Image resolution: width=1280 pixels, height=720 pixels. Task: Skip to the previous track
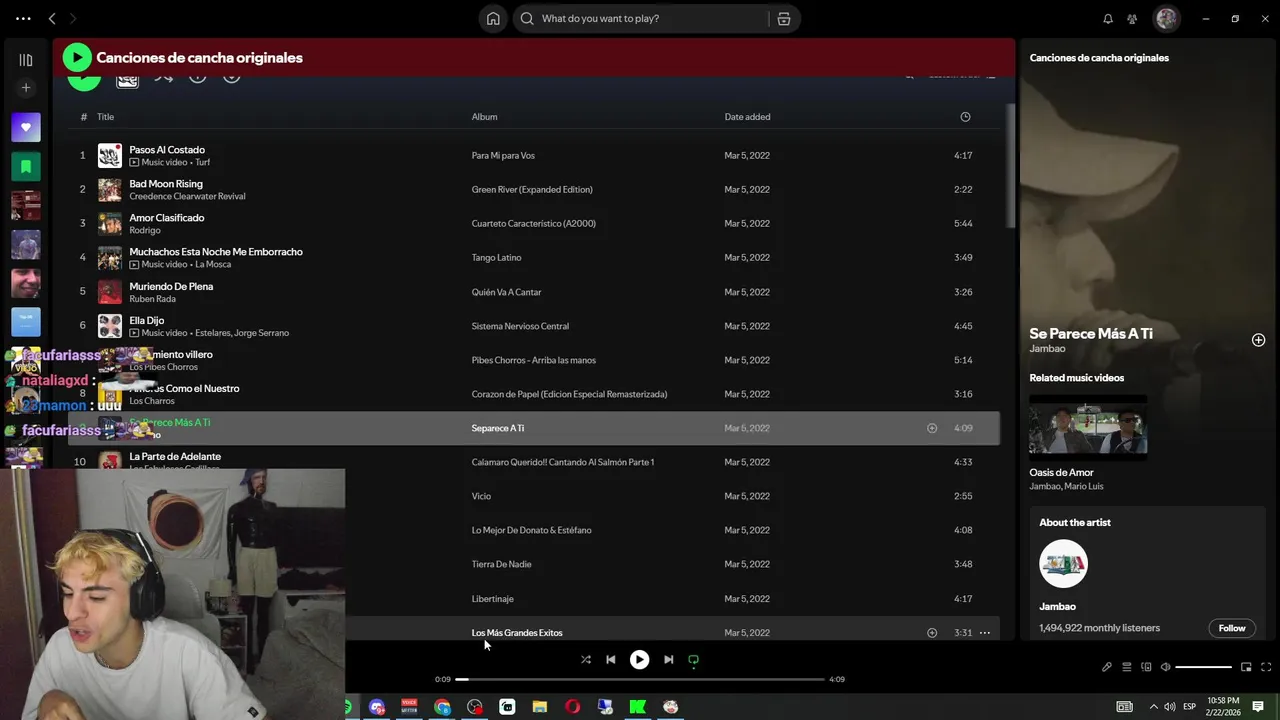coord(611,660)
